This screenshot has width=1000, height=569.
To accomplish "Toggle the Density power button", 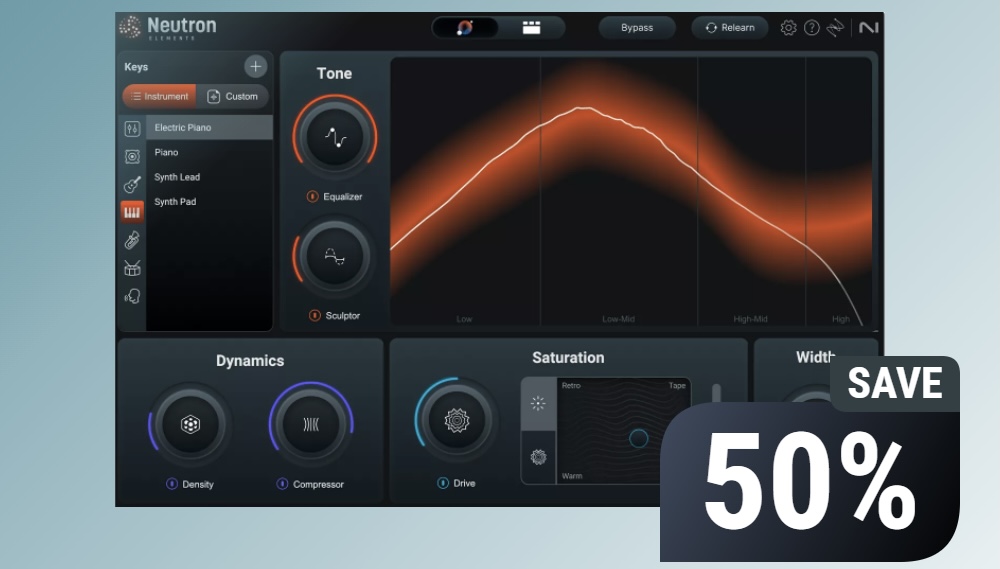I will 172,484.
